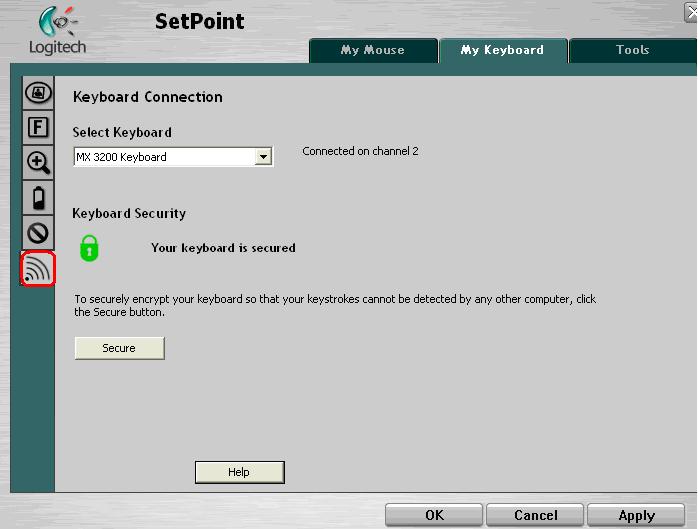698x529 pixels.
Task: Click the 'Connected on channel 2' status text
Action: click(360, 151)
